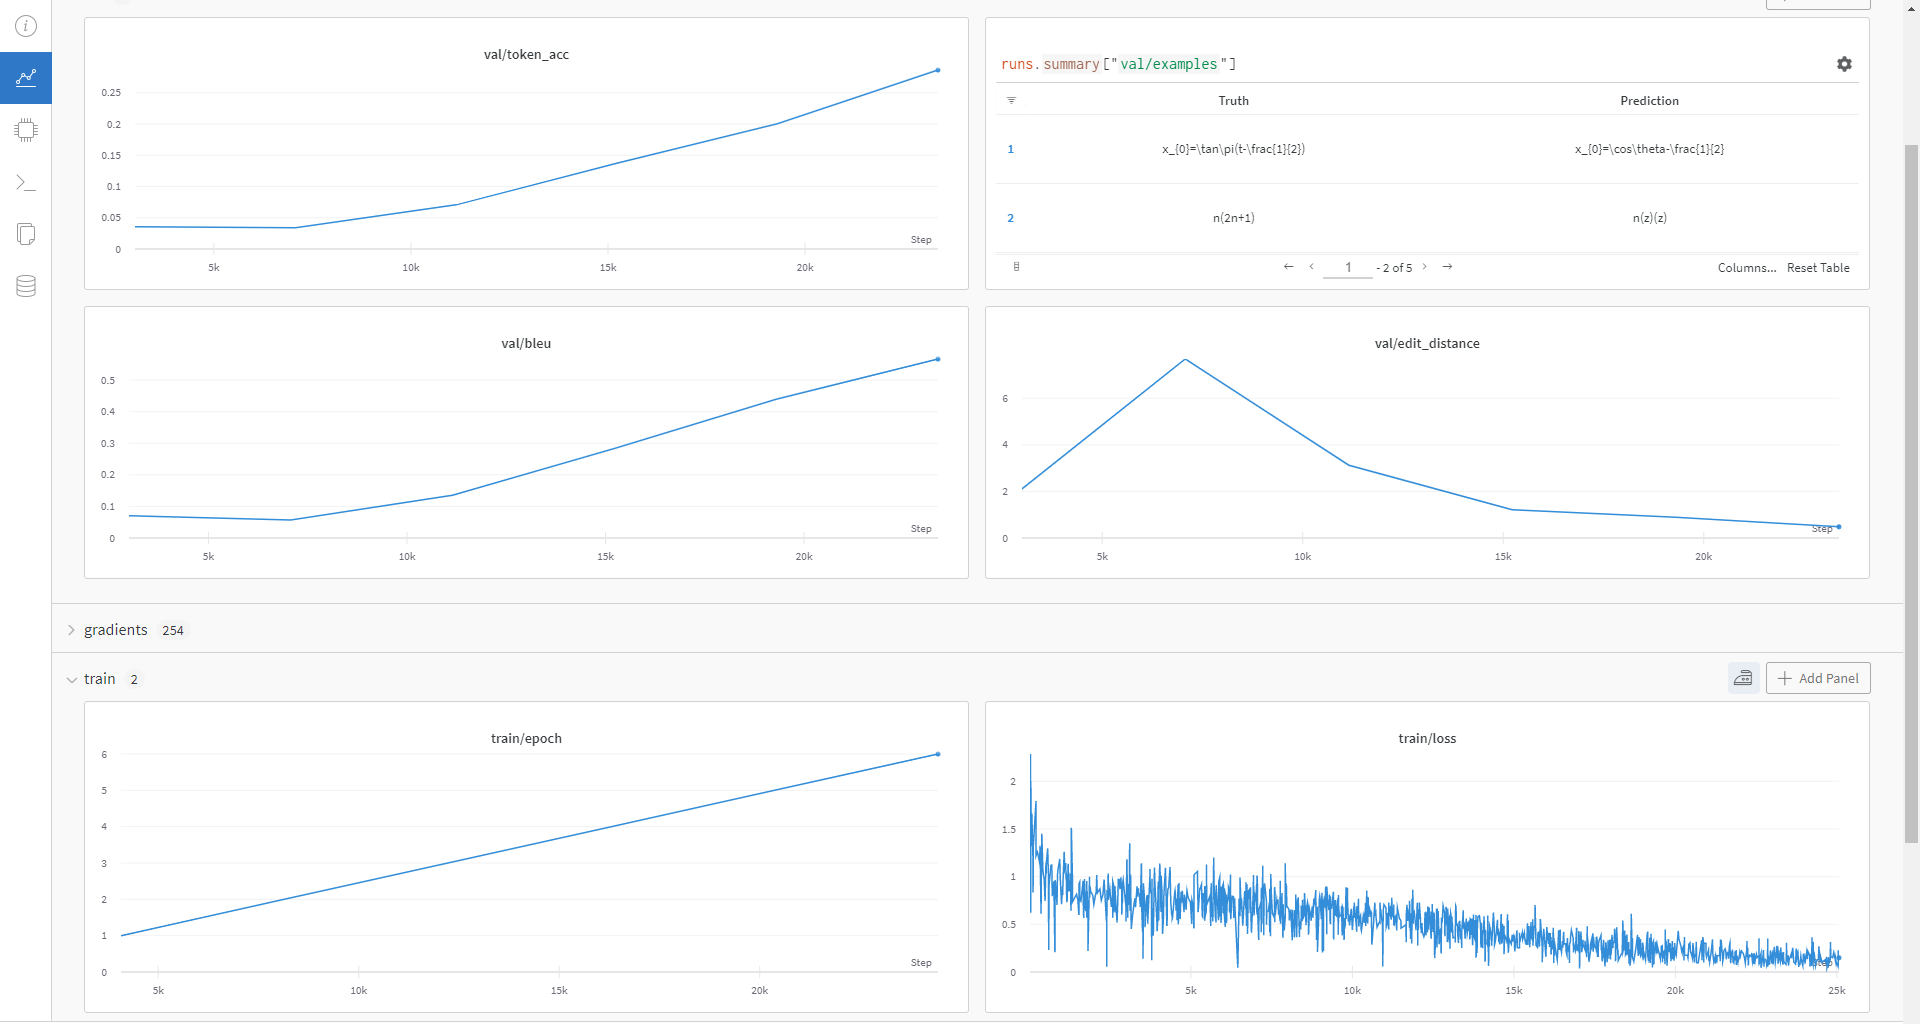Screen dimensions: 1920x1024
Task: Jump to last table page with right arrow
Action: (x=1447, y=267)
